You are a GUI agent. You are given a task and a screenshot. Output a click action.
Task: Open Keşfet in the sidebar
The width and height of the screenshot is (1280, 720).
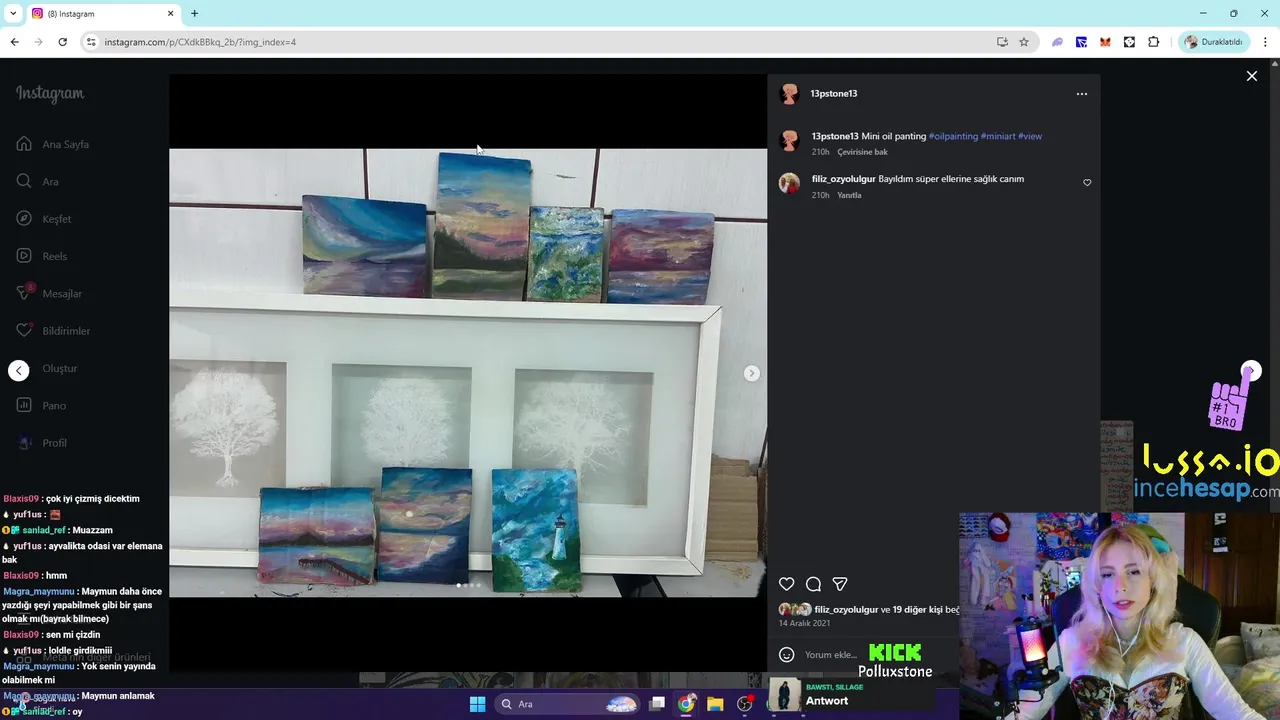(x=45, y=219)
